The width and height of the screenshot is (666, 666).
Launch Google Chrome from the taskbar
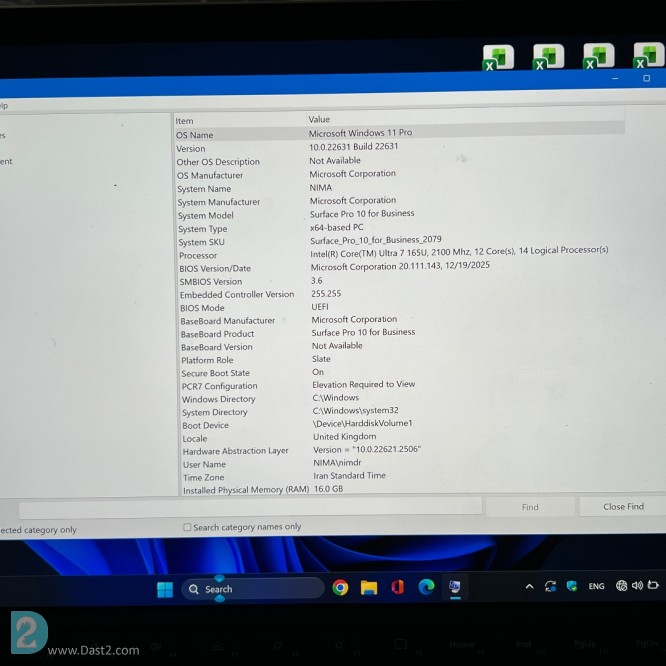[x=340, y=588]
